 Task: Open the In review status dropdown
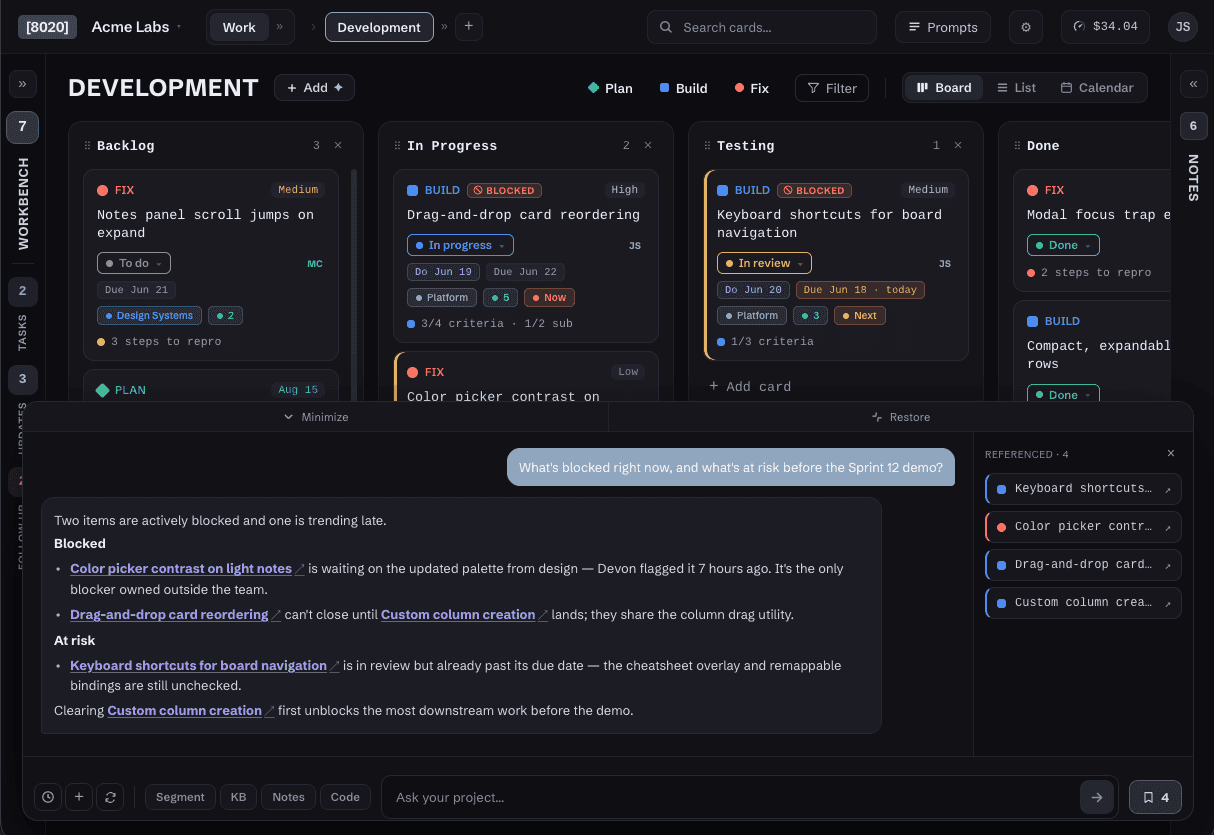click(764, 263)
